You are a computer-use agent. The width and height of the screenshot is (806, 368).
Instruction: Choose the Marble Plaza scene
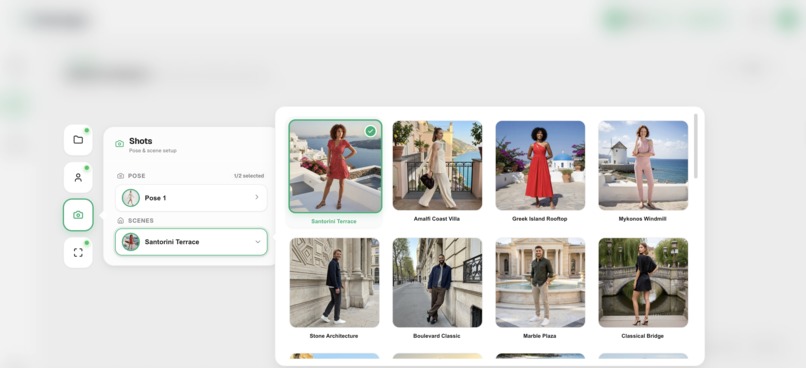pyautogui.click(x=540, y=289)
